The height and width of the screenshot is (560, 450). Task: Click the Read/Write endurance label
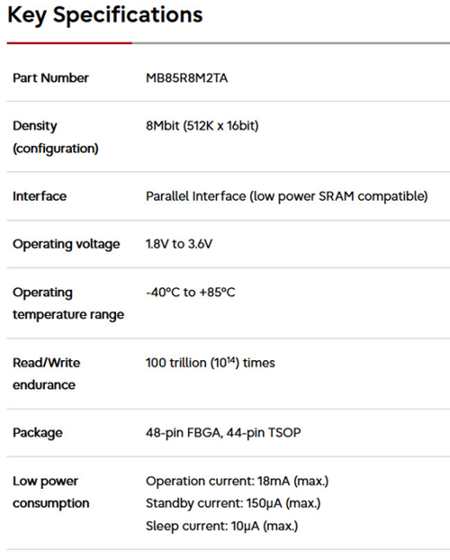46,374
